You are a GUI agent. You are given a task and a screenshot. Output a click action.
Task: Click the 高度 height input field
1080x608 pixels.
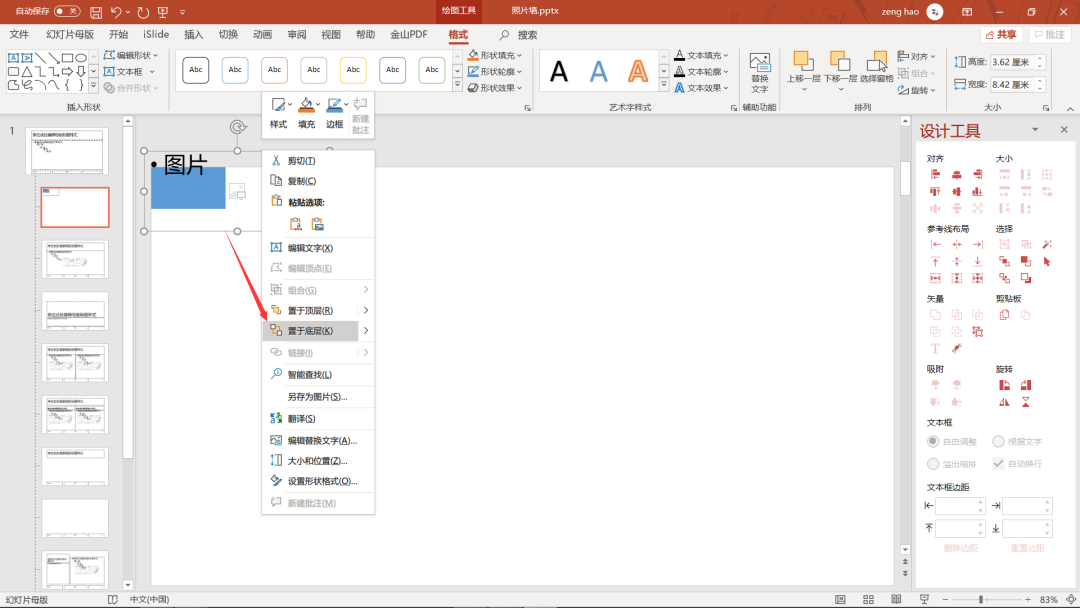click(1013, 62)
